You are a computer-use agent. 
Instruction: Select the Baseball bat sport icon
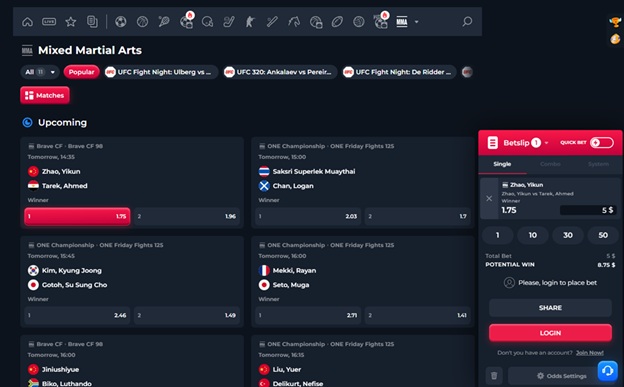[x=272, y=22]
